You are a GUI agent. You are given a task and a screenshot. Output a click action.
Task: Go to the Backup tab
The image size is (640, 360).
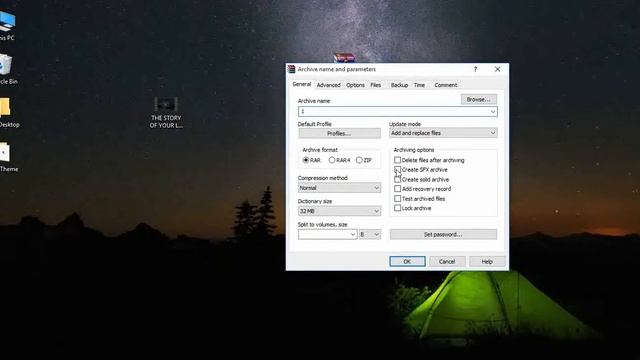(x=399, y=85)
